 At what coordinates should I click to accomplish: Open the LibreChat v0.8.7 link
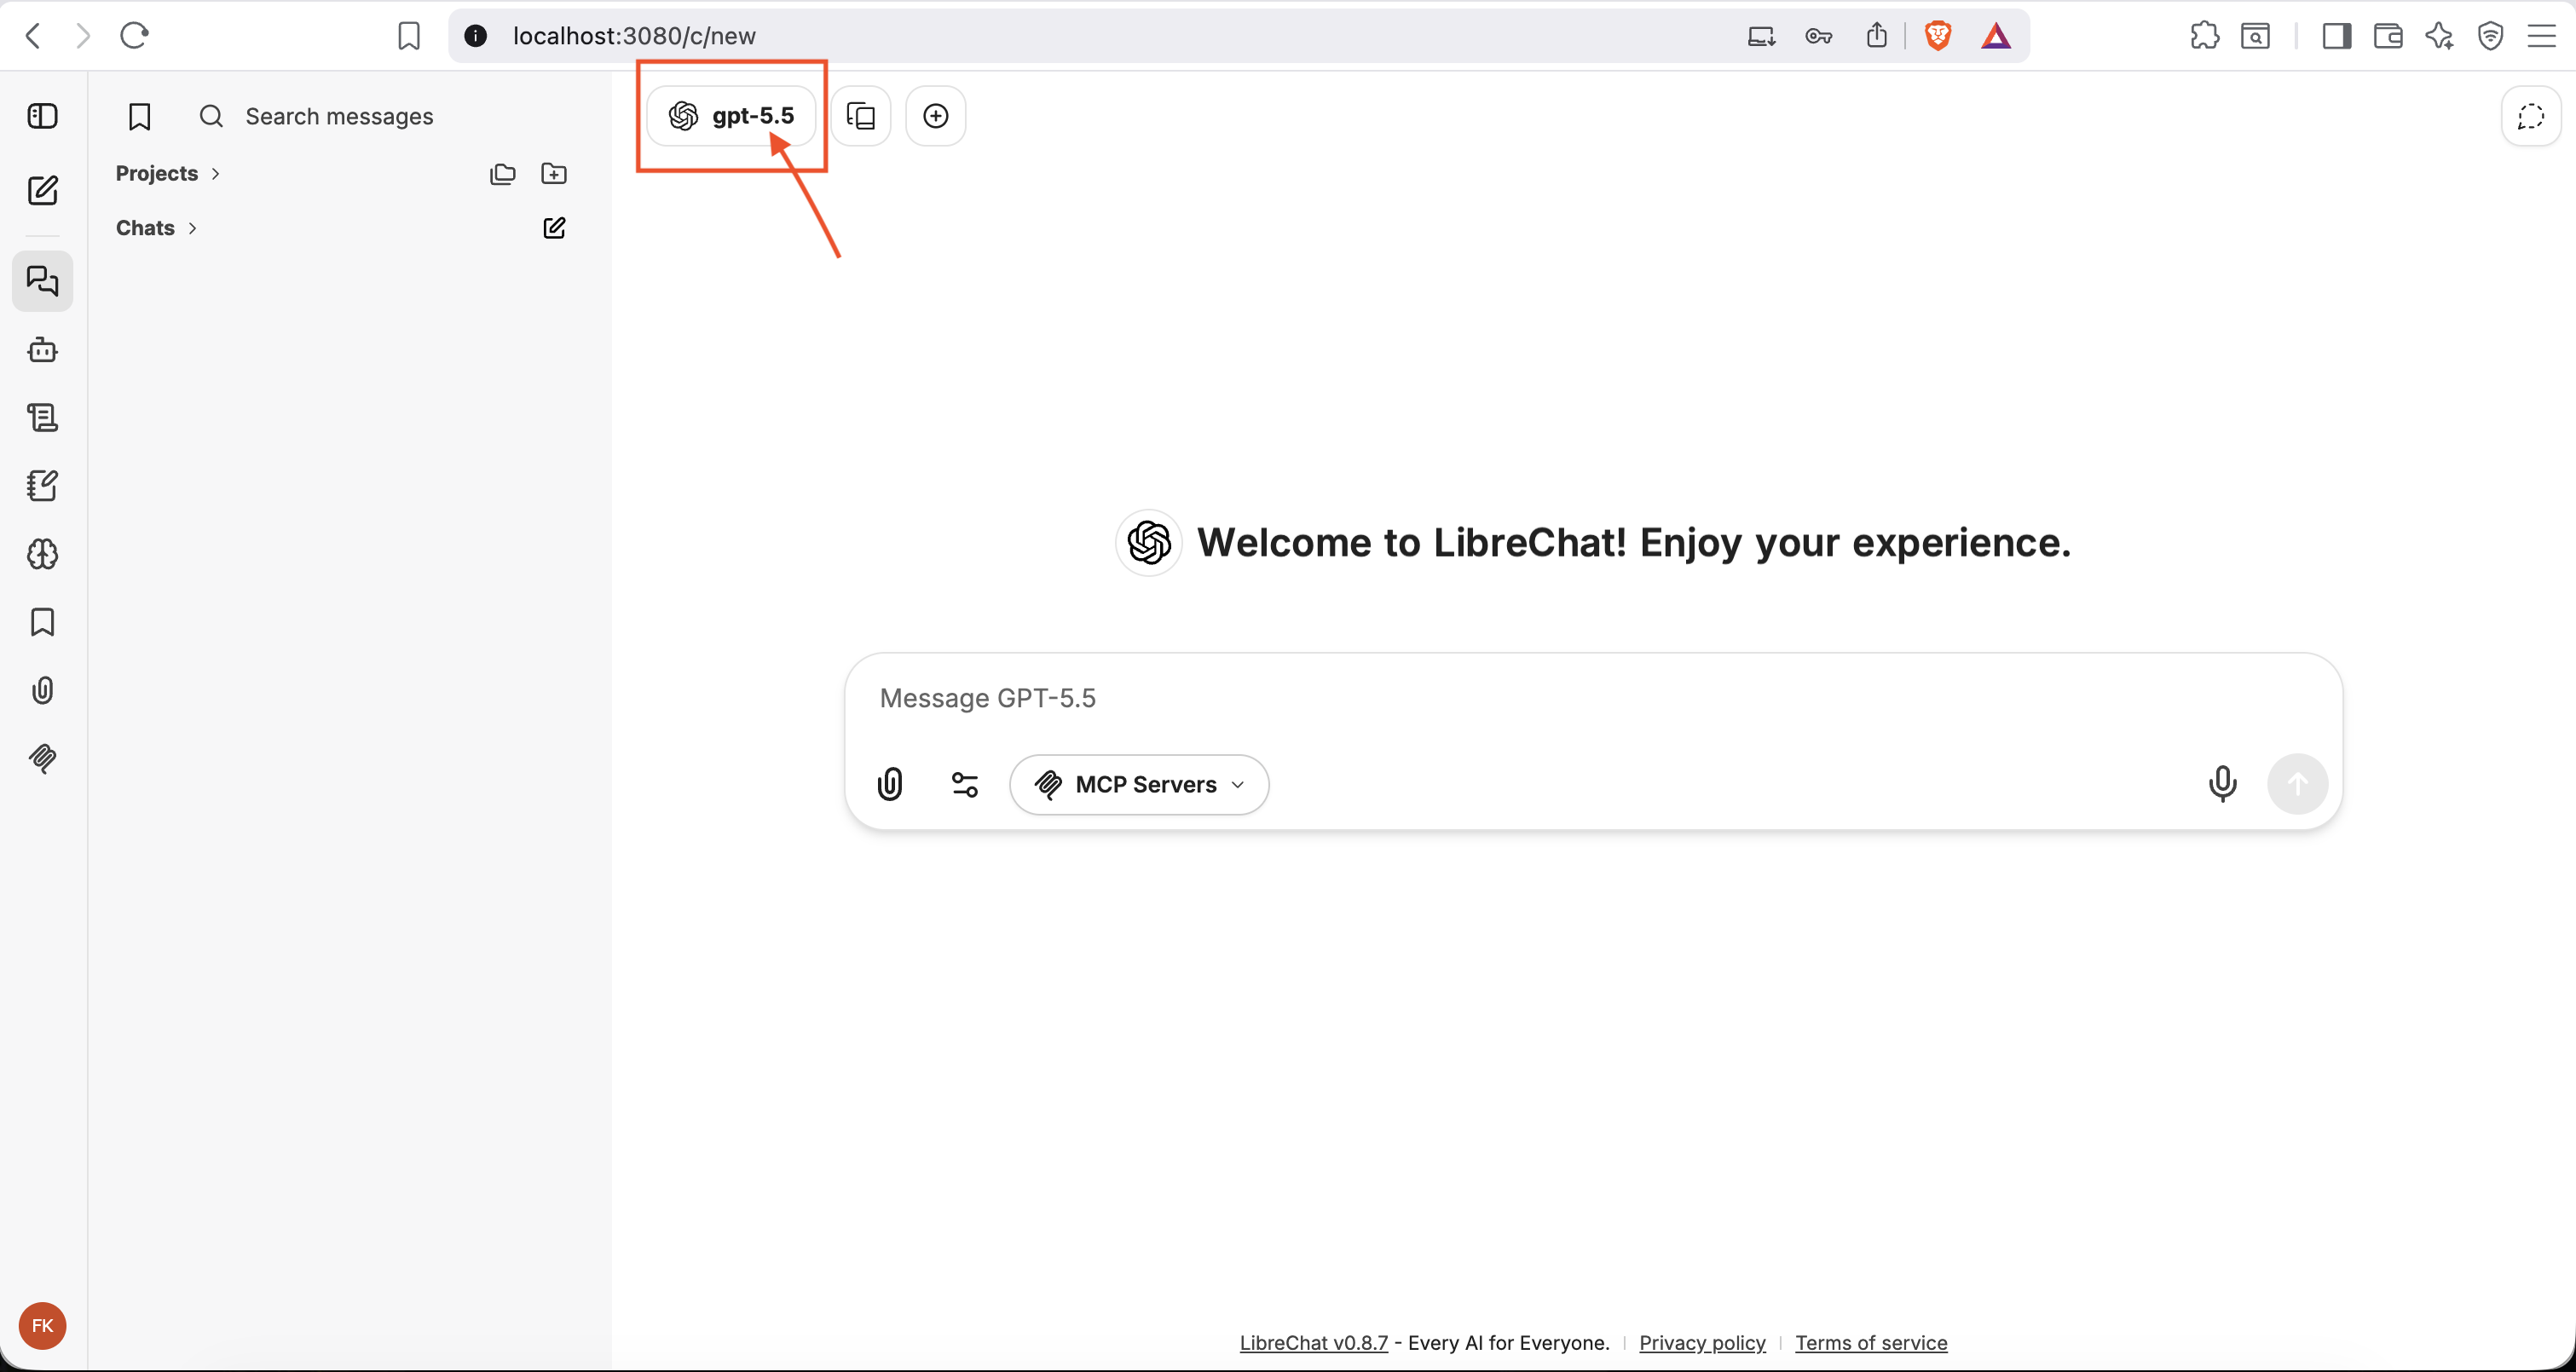click(1313, 1342)
